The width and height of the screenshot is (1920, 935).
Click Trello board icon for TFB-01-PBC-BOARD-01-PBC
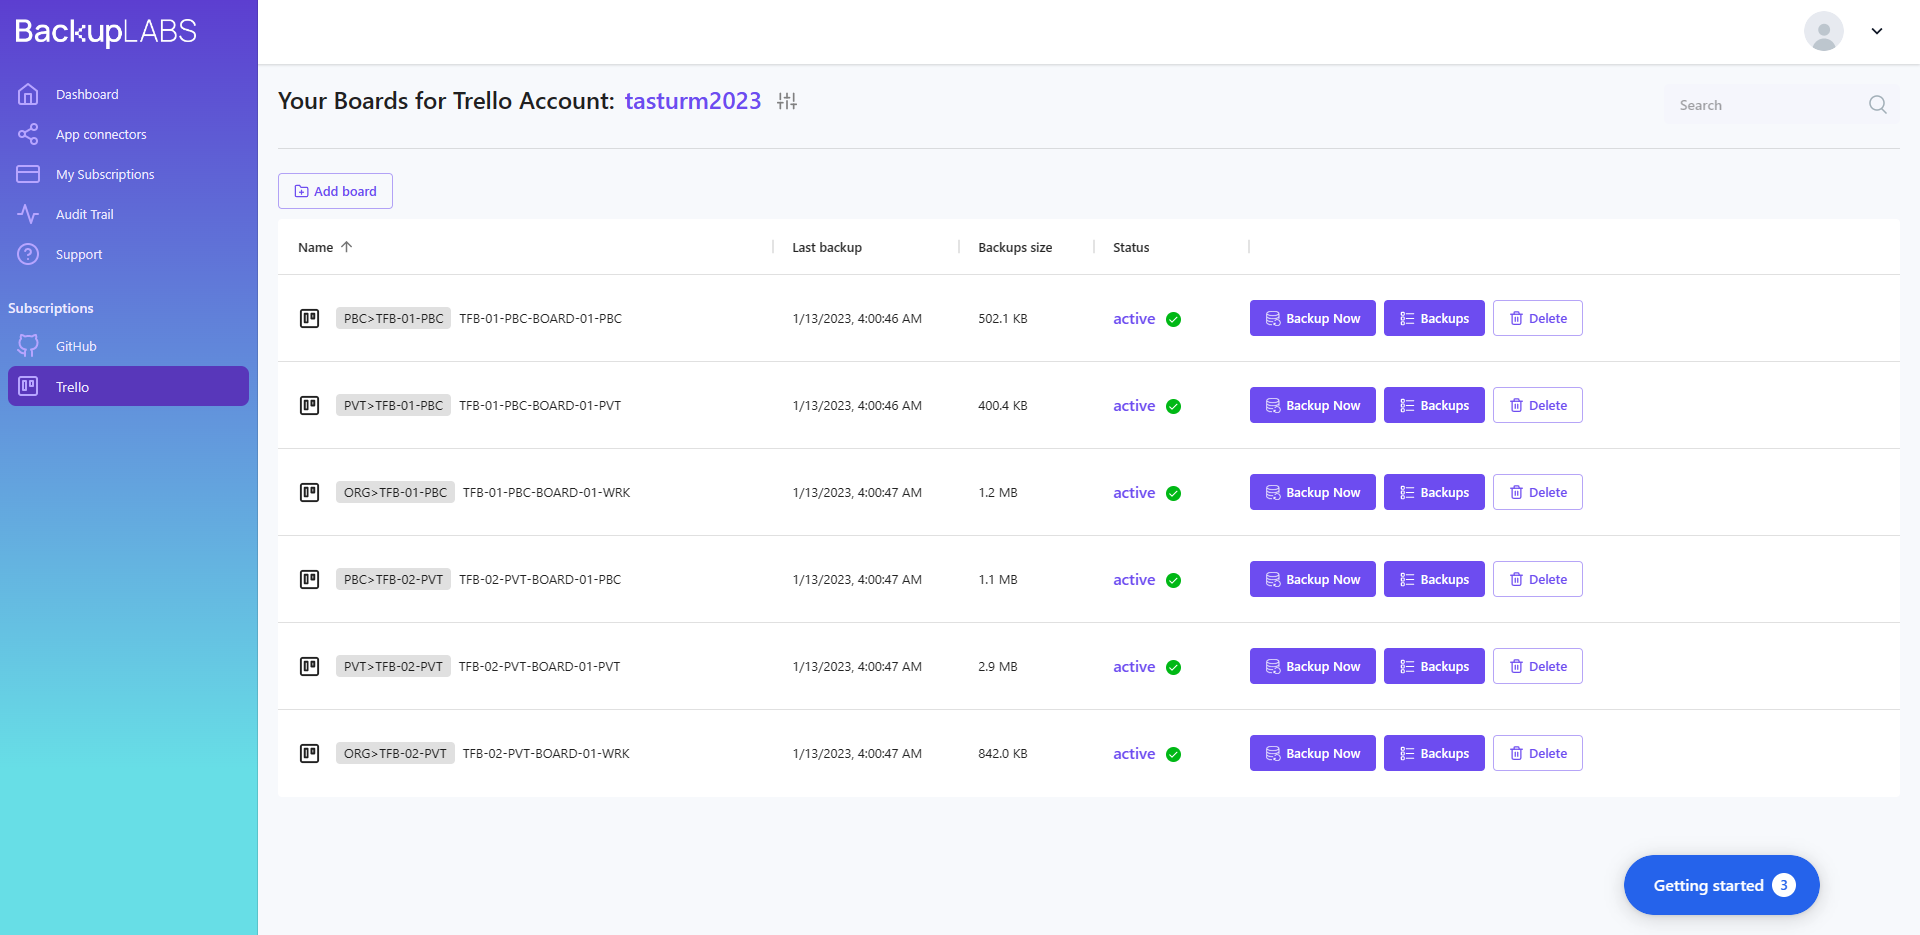click(x=310, y=319)
